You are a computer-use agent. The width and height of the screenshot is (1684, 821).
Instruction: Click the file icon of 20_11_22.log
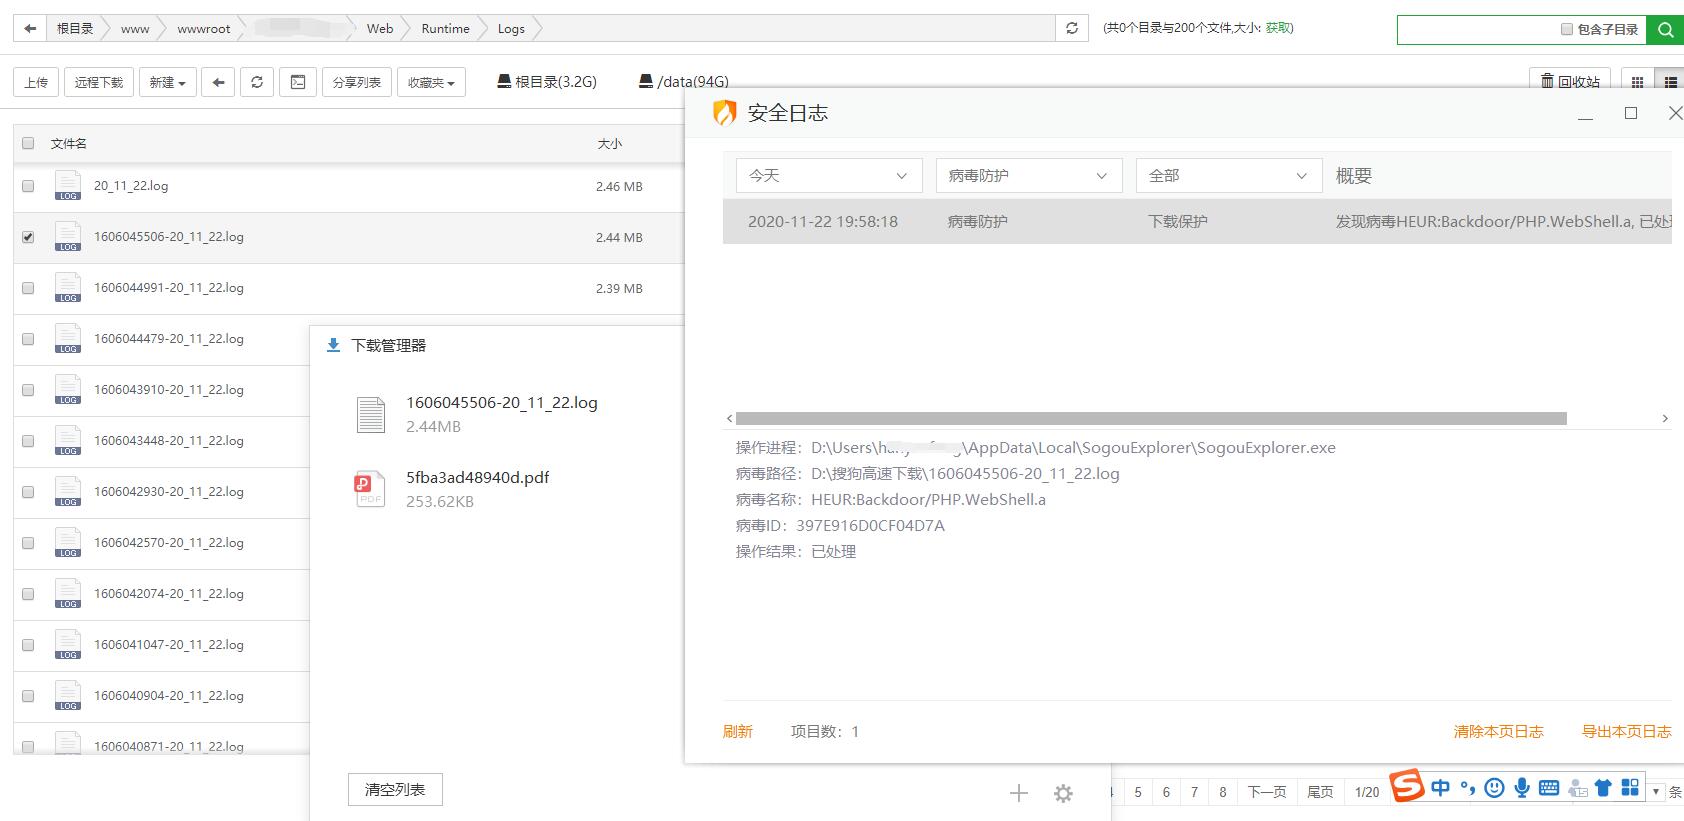pyautogui.click(x=68, y=186)
